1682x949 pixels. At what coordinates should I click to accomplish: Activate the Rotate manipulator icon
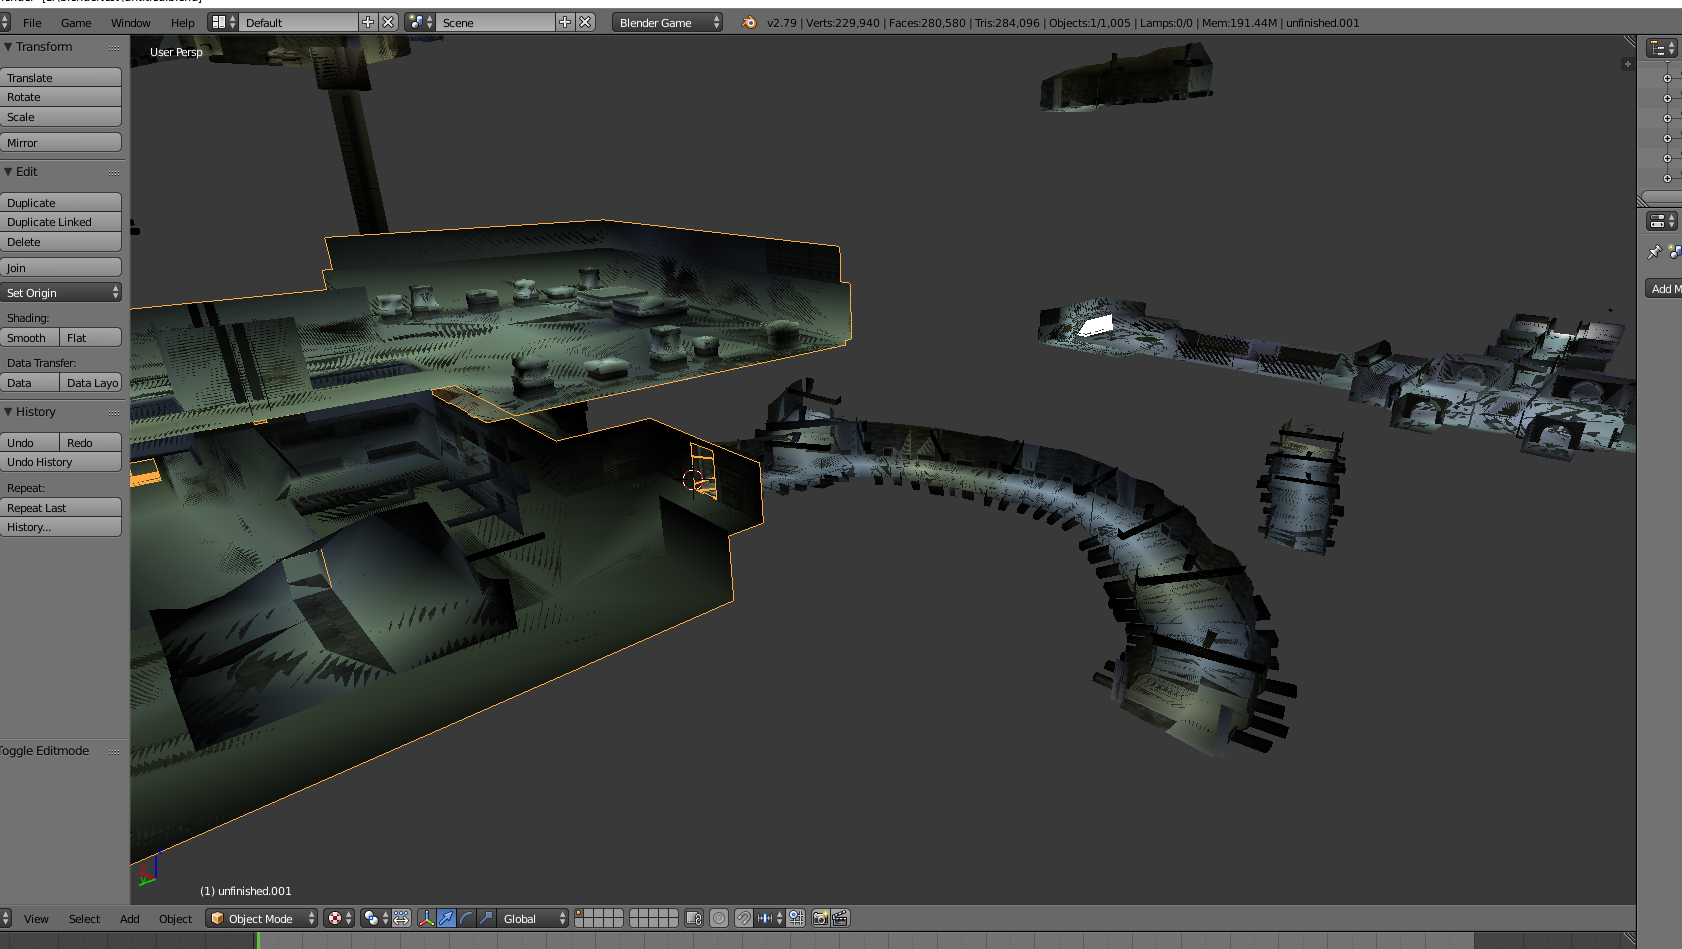(465, 918)
